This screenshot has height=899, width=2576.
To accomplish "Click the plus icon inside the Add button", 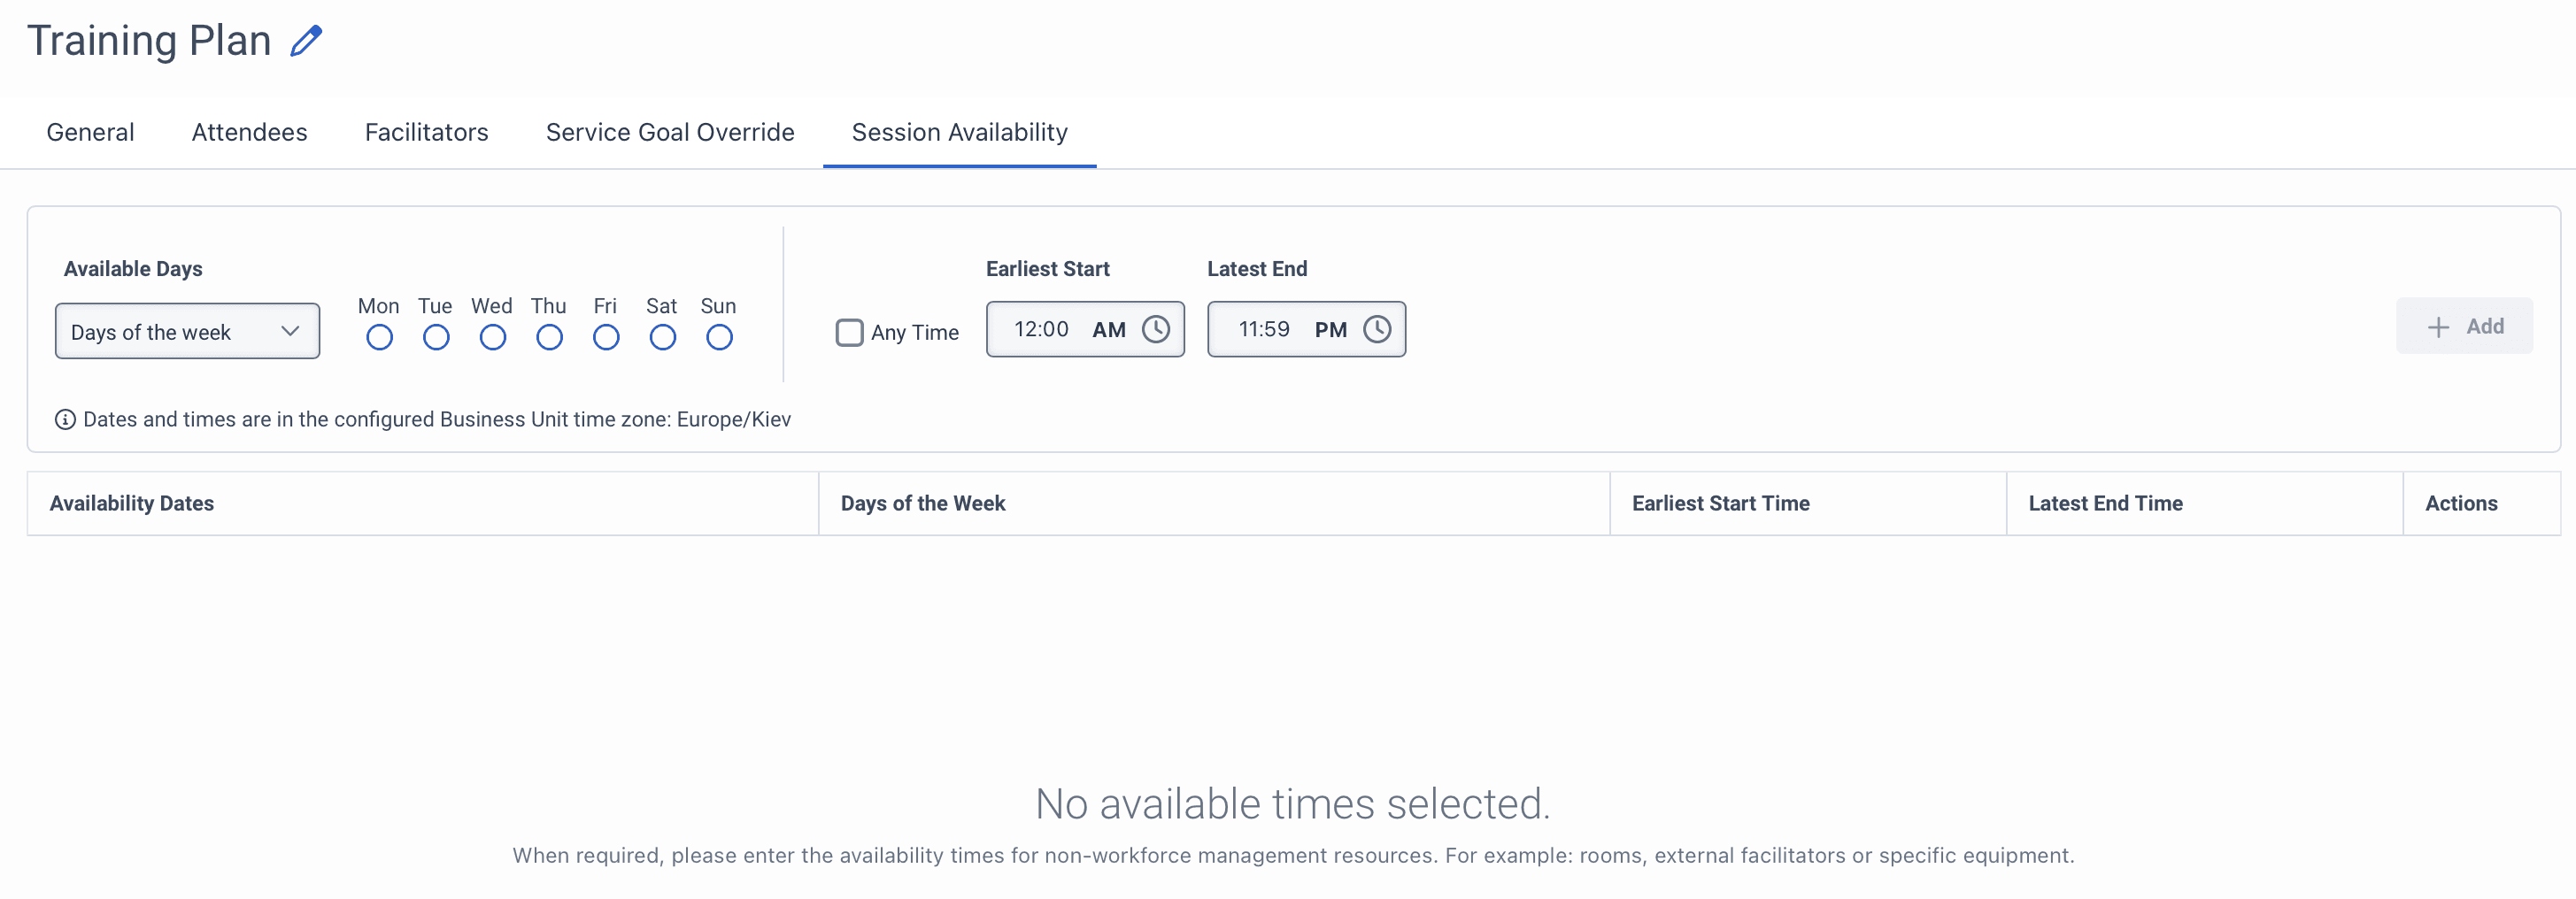I will tap(2438, 326).
